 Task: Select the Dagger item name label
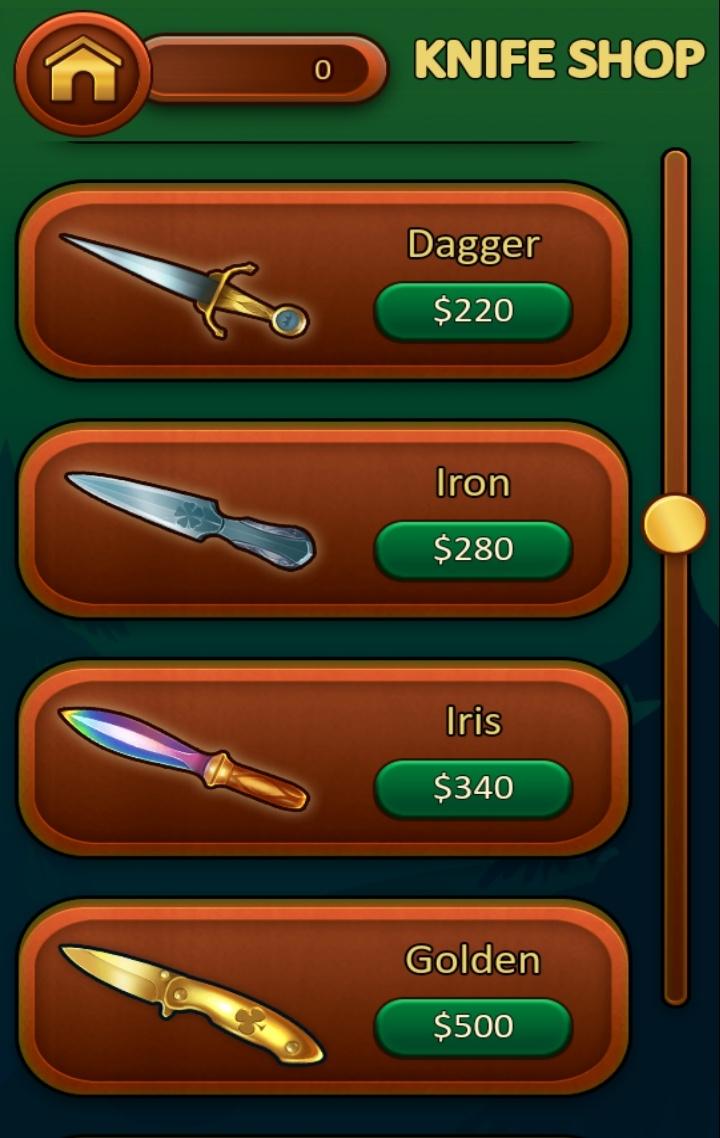point(473,245)
